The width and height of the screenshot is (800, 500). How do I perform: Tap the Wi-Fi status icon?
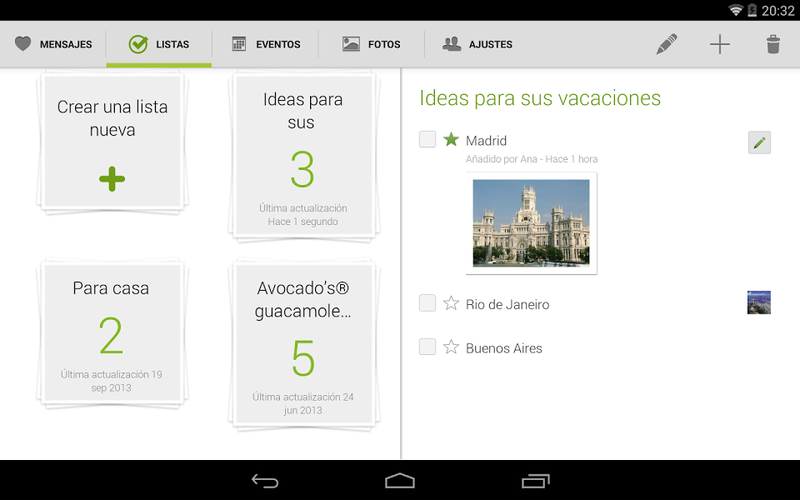736,10
